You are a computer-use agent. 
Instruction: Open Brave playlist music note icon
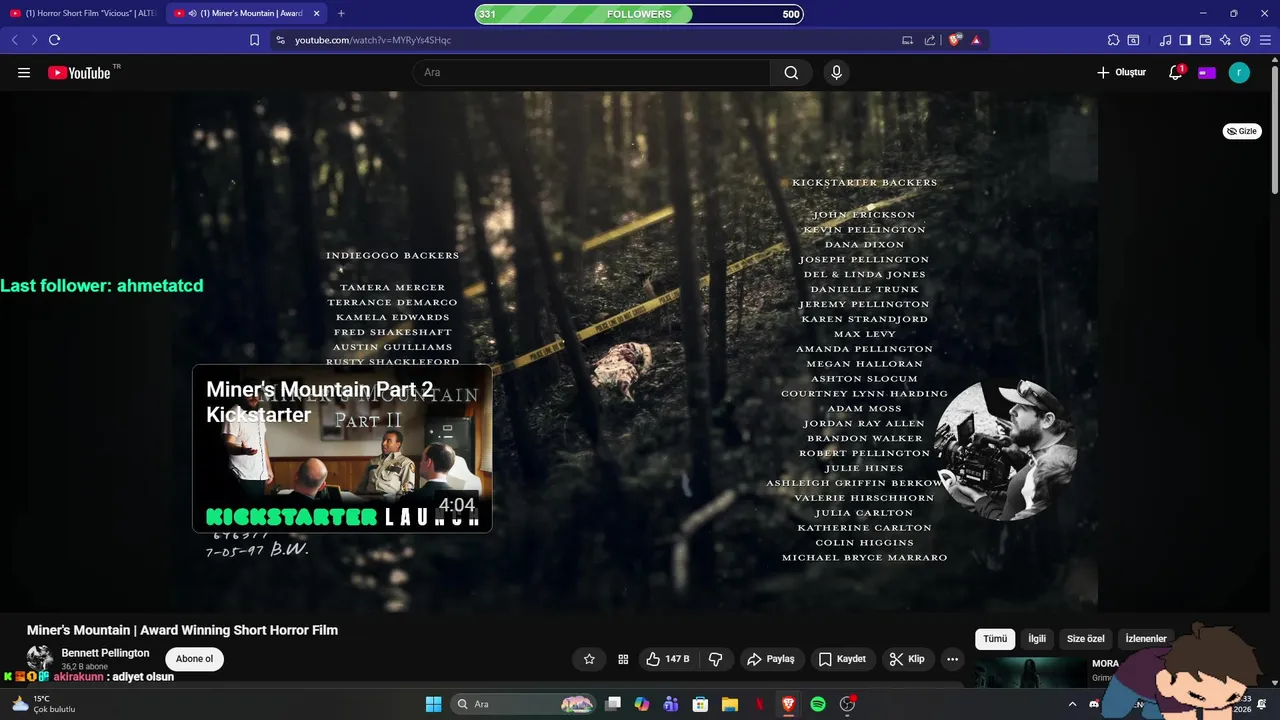coord(1165,40)
